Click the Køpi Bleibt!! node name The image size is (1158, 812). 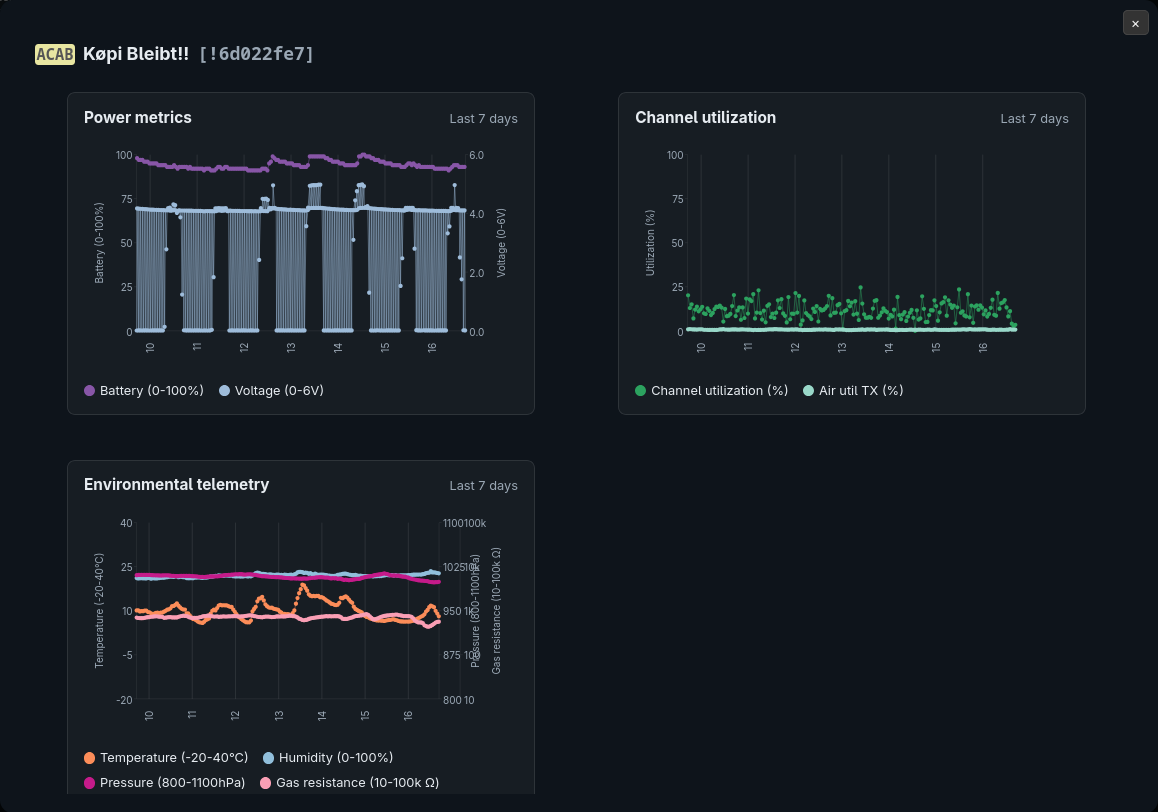click(136, 54)
